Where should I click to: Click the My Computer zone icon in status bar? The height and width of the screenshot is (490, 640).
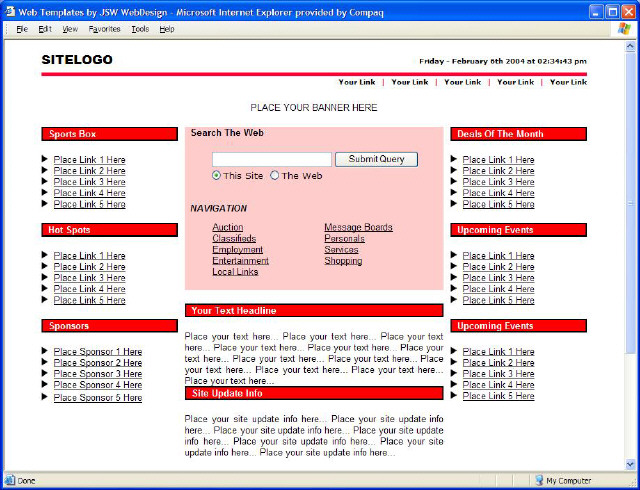(x=539, y=481)
